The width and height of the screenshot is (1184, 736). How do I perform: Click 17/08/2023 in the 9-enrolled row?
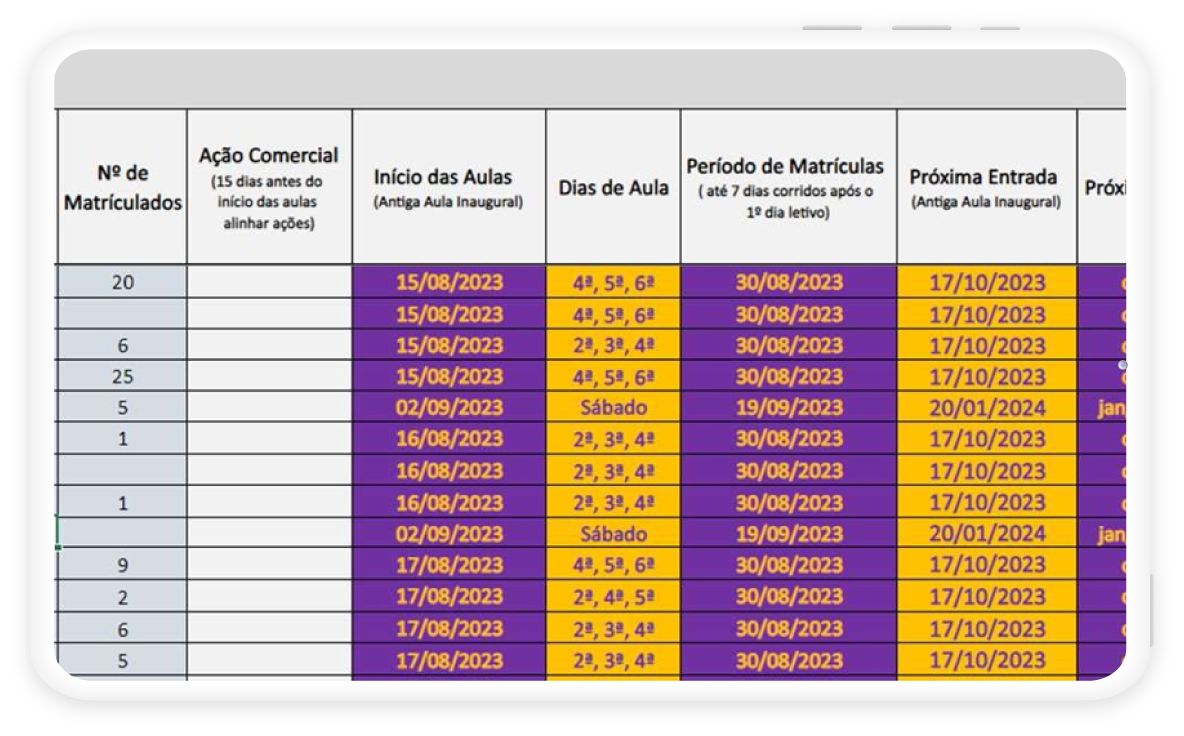pyautogui.click(x=449, y=565)
